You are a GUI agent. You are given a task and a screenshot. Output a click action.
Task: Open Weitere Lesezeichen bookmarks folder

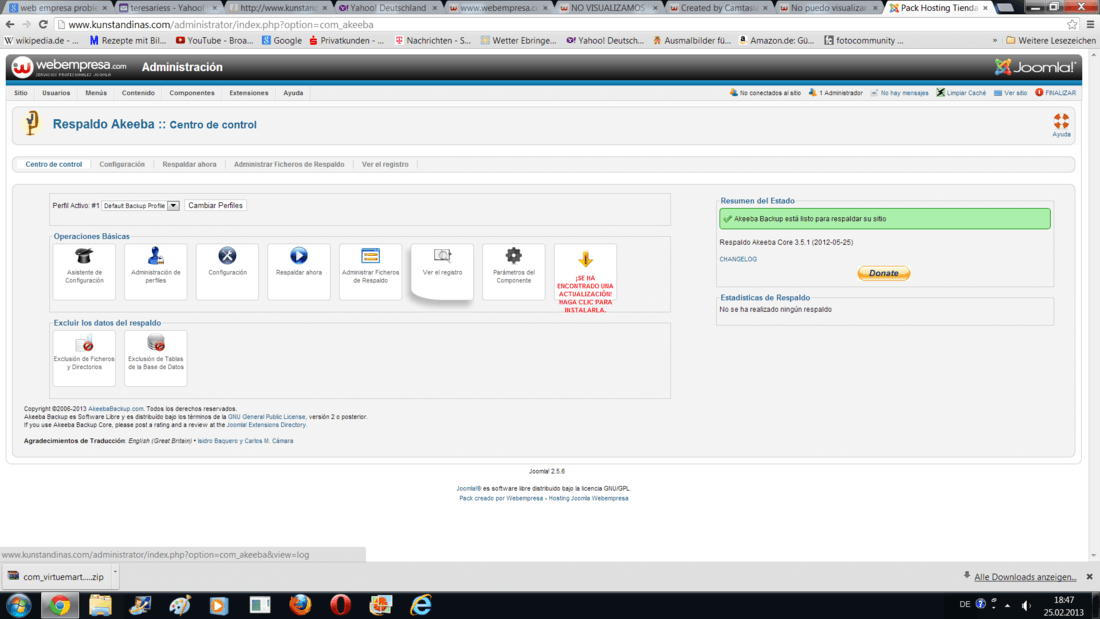pos(1050,41)
